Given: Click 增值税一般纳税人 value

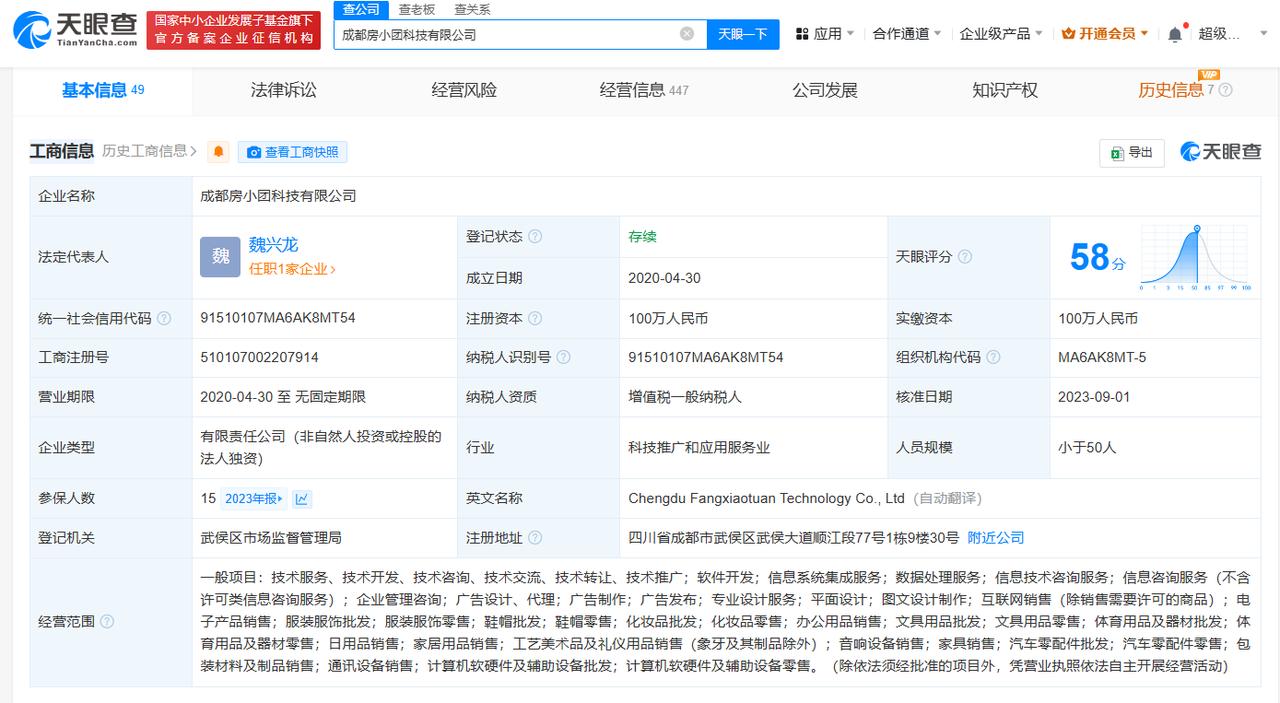Looking at the screenshot, I should (x=685, y=397).
